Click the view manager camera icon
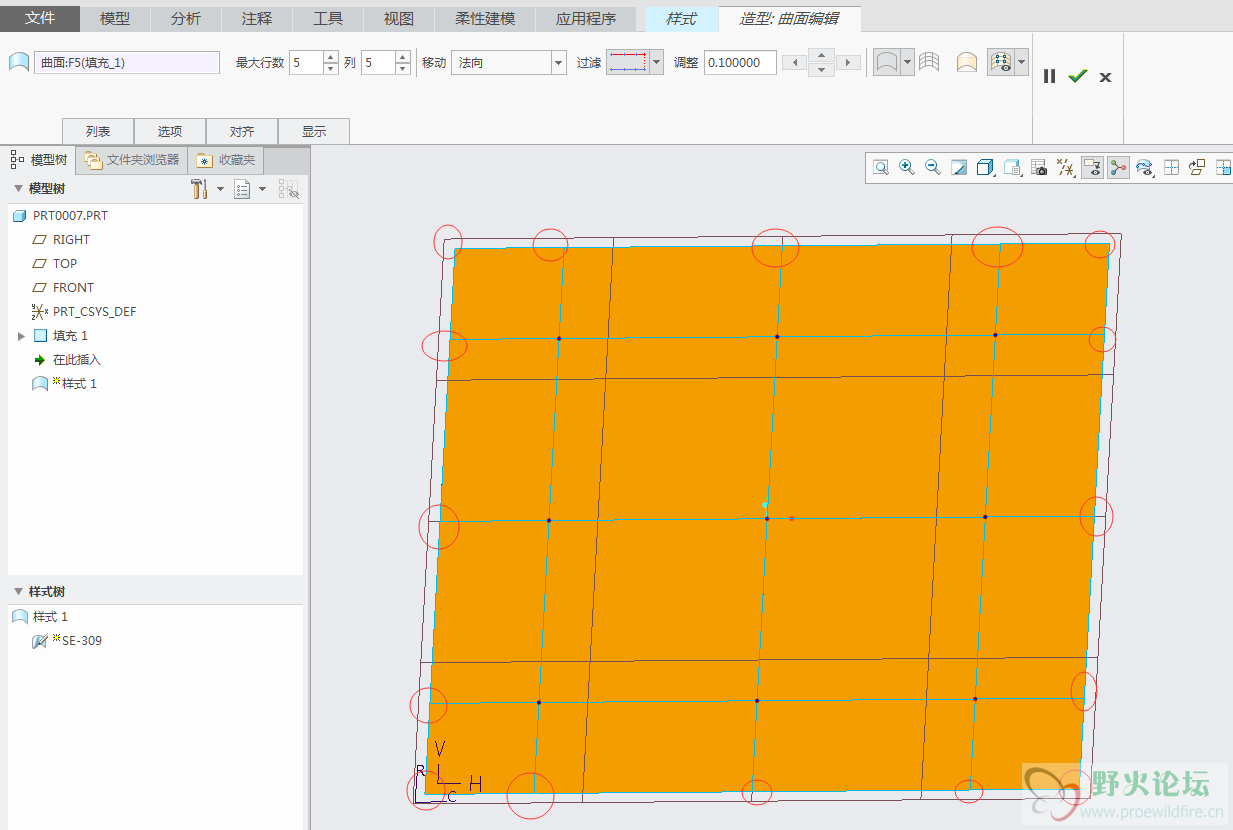Viewport: 1233px width, 830px height. (1039, 168)
